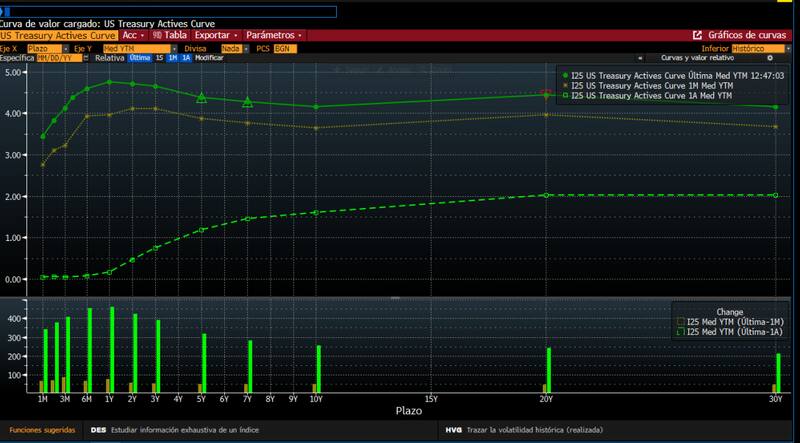Toggle the 1M relative curve option
This screenshot has height=443, width=800.
click(171, 58)
